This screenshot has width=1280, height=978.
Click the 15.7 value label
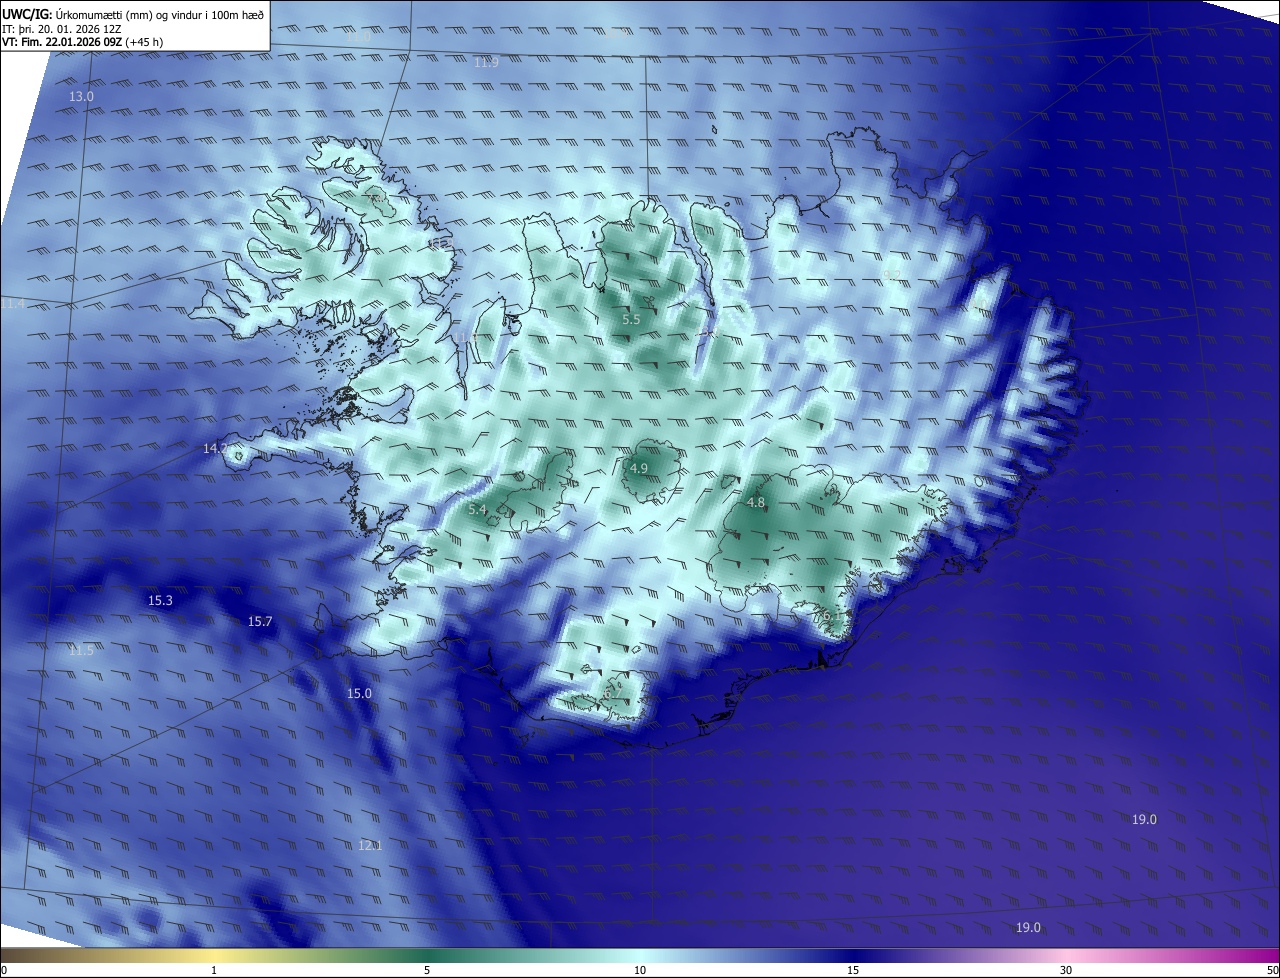click(260, 622)
